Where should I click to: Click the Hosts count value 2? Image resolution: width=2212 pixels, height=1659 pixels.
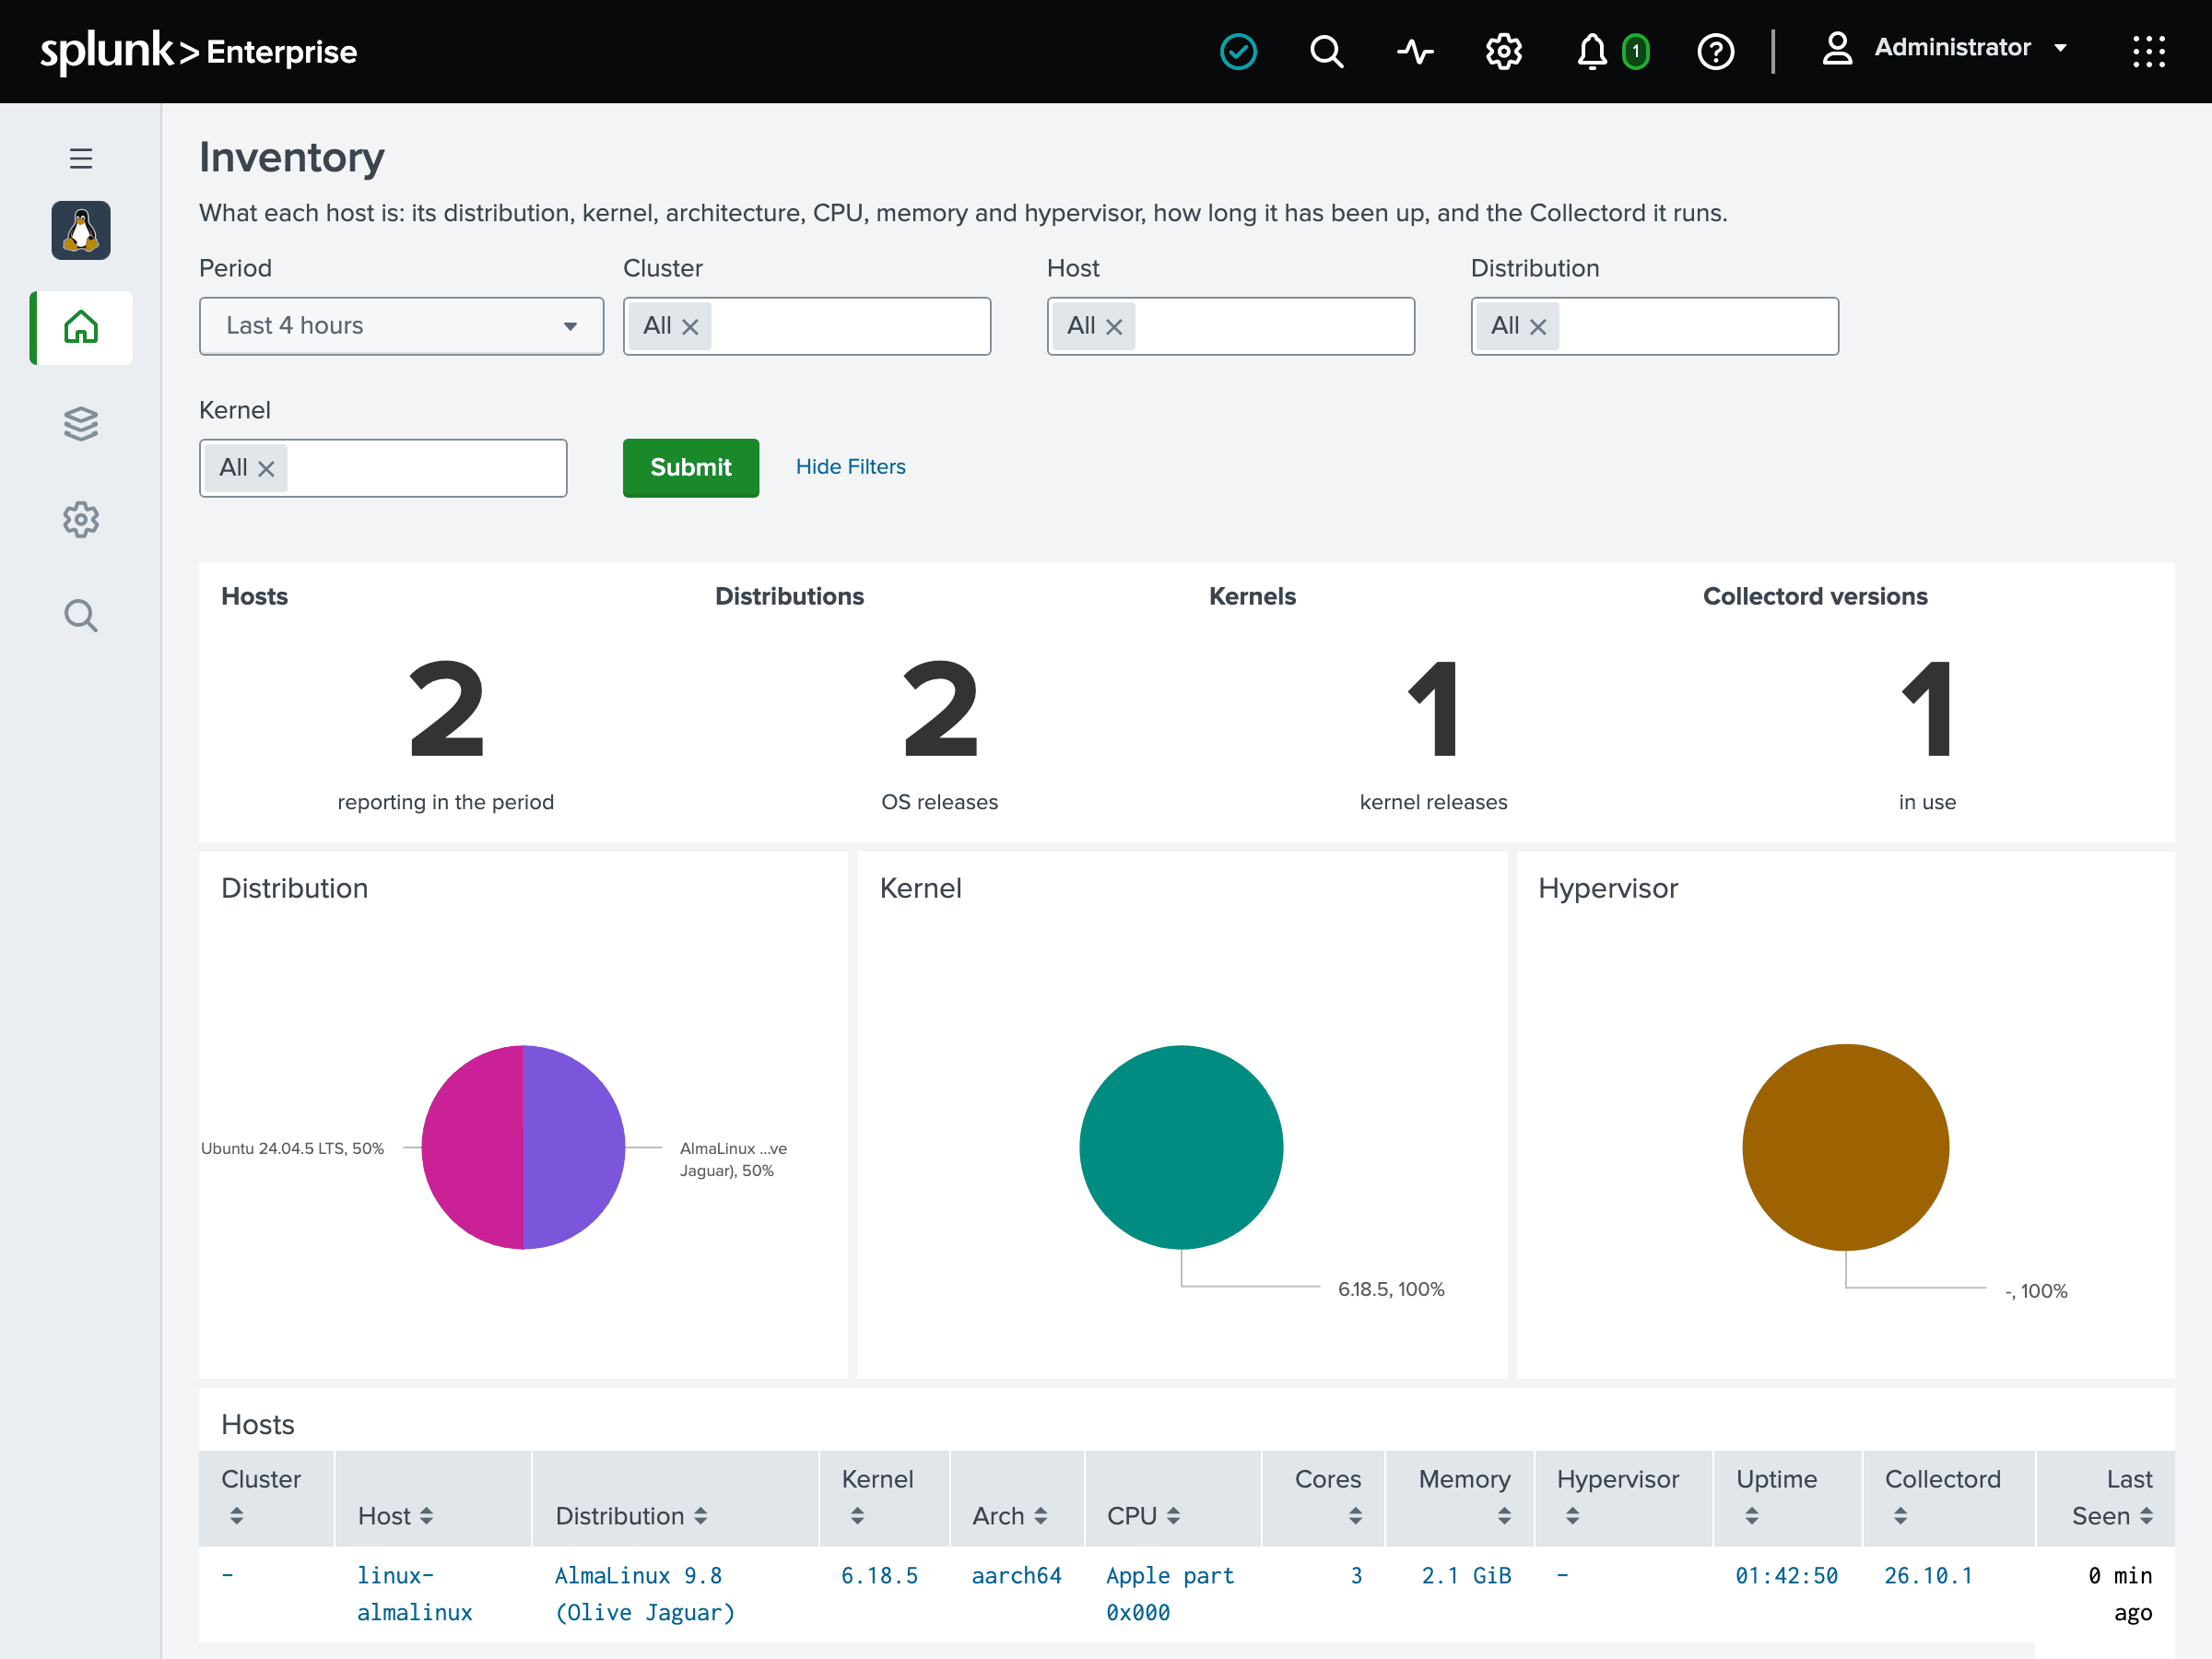point(446,708)
